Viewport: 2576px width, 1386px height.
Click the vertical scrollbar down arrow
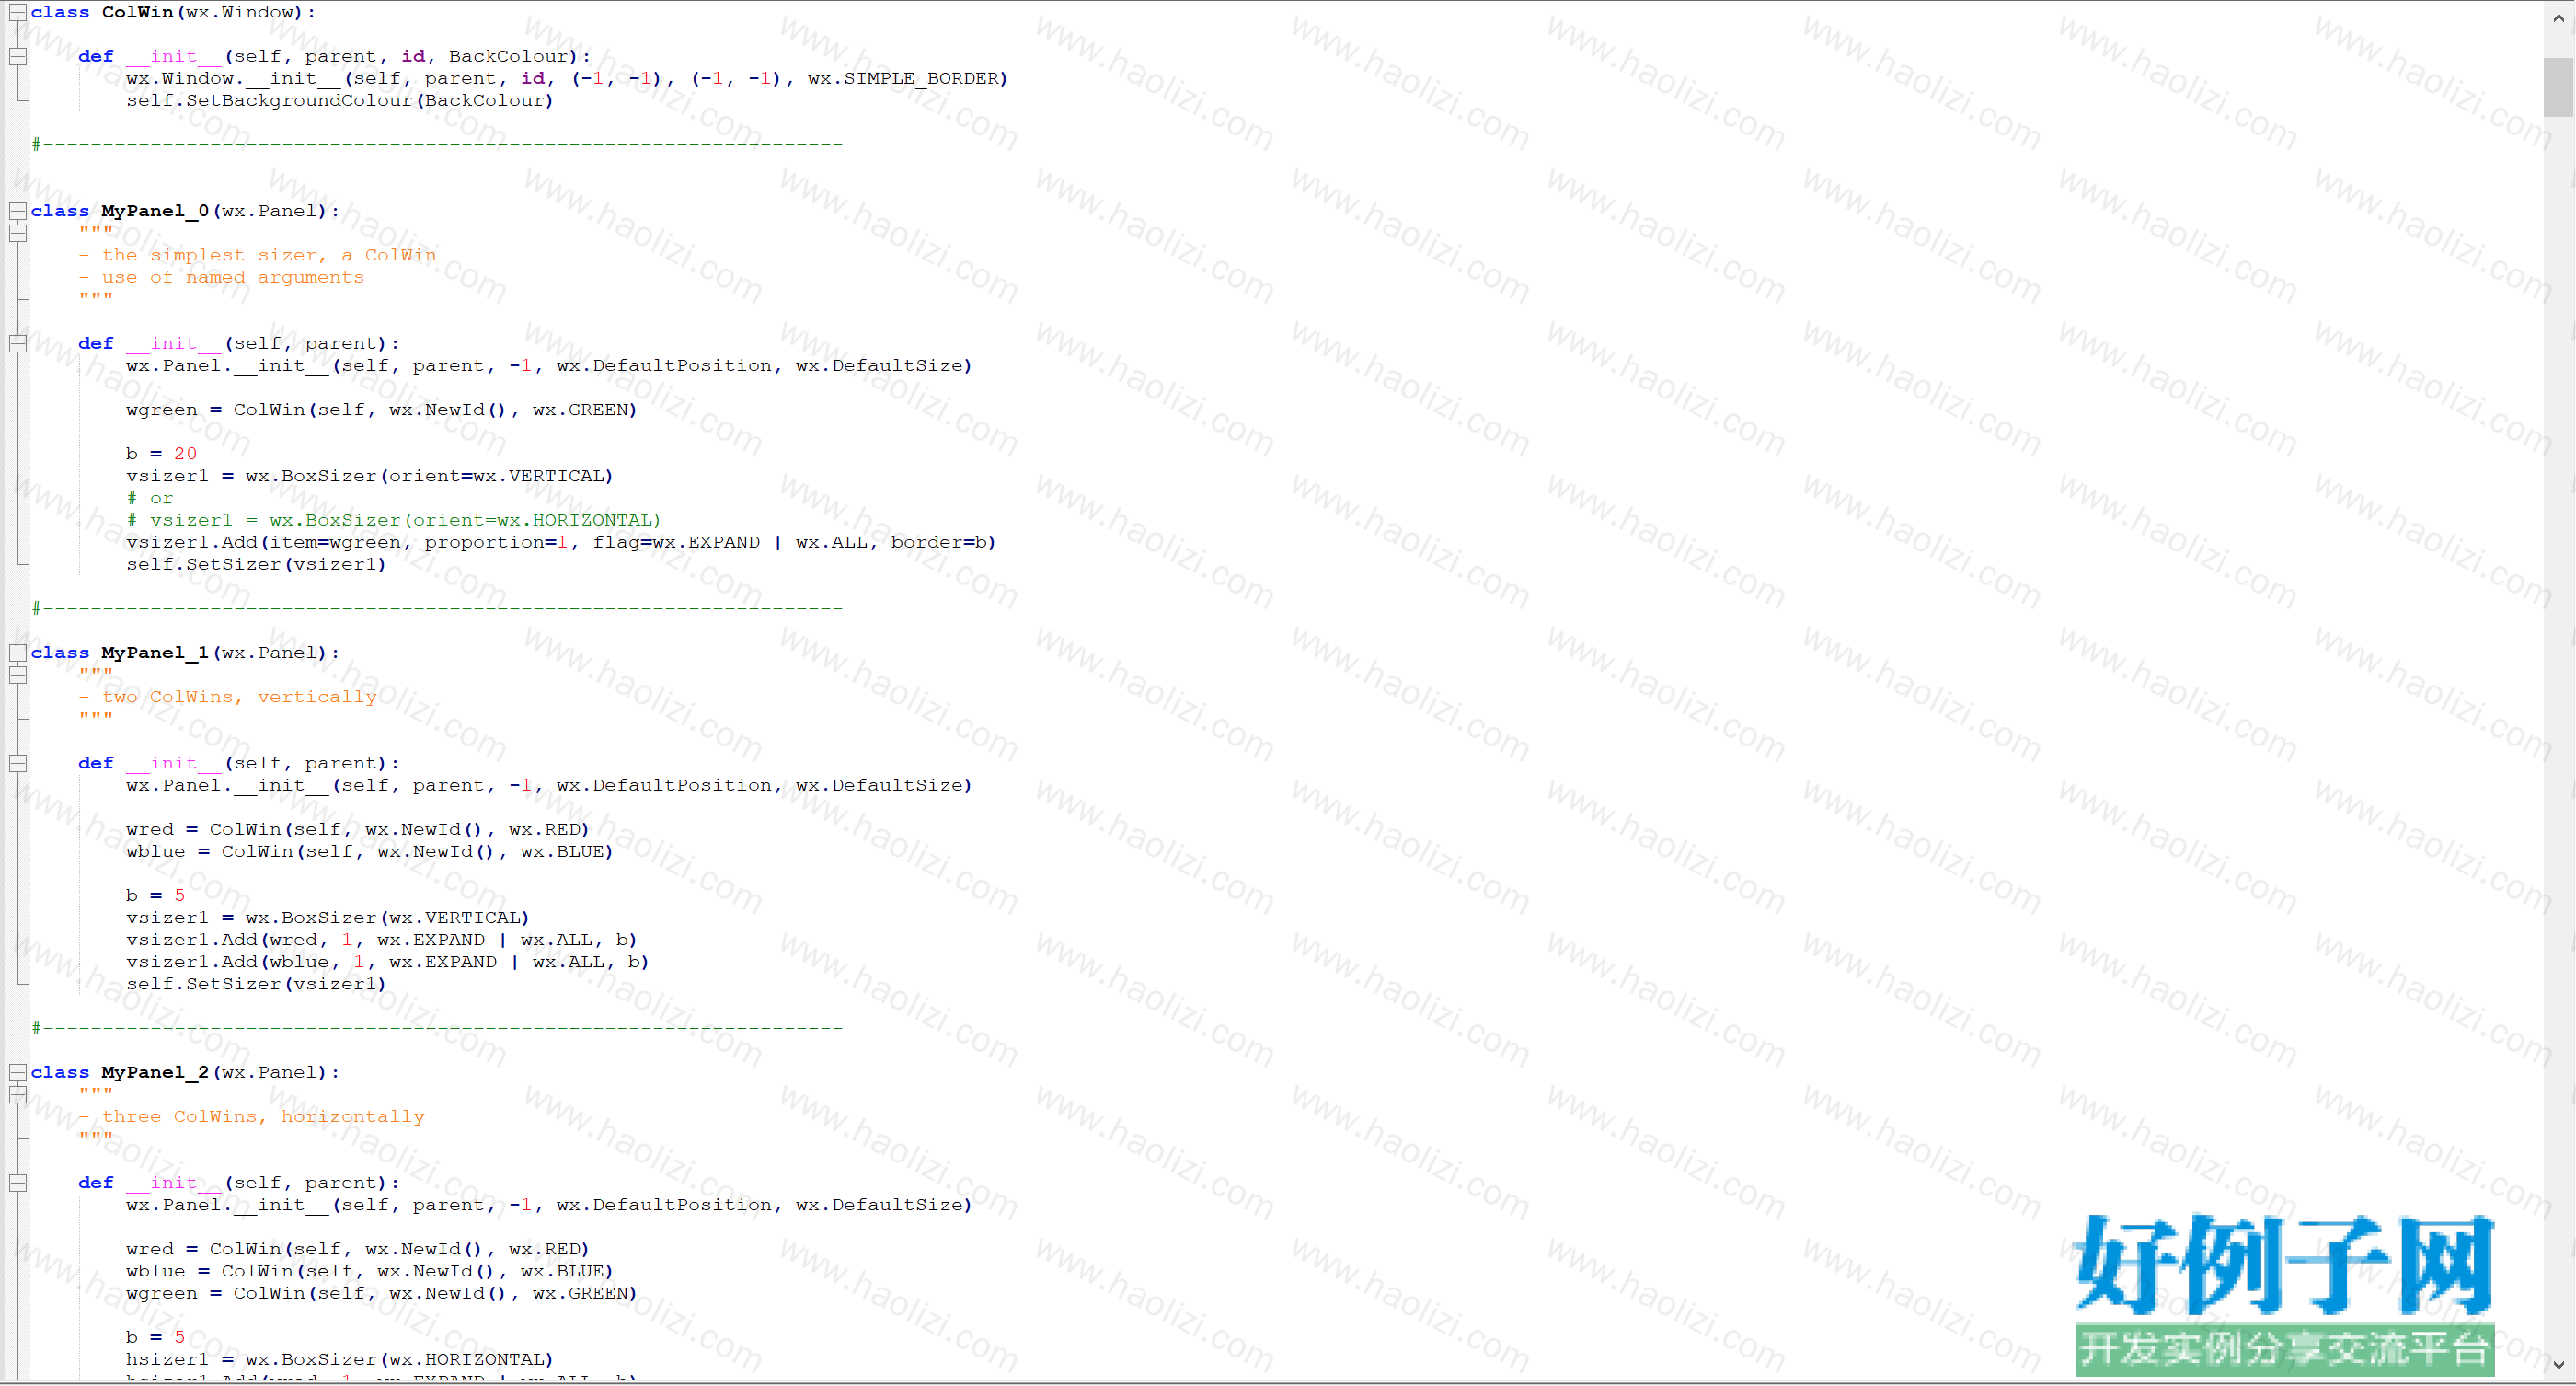coord(2559,1365)
